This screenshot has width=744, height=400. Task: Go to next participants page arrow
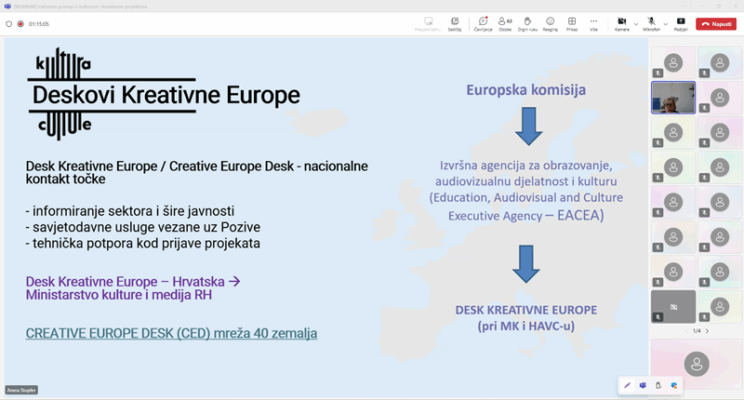[x=708, y=330]
